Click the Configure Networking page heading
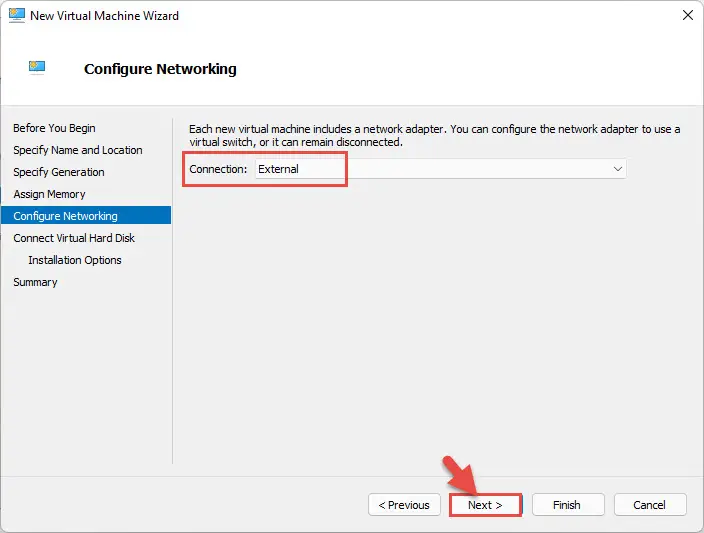This screenshot has height=533, width=704. [160, 69]
